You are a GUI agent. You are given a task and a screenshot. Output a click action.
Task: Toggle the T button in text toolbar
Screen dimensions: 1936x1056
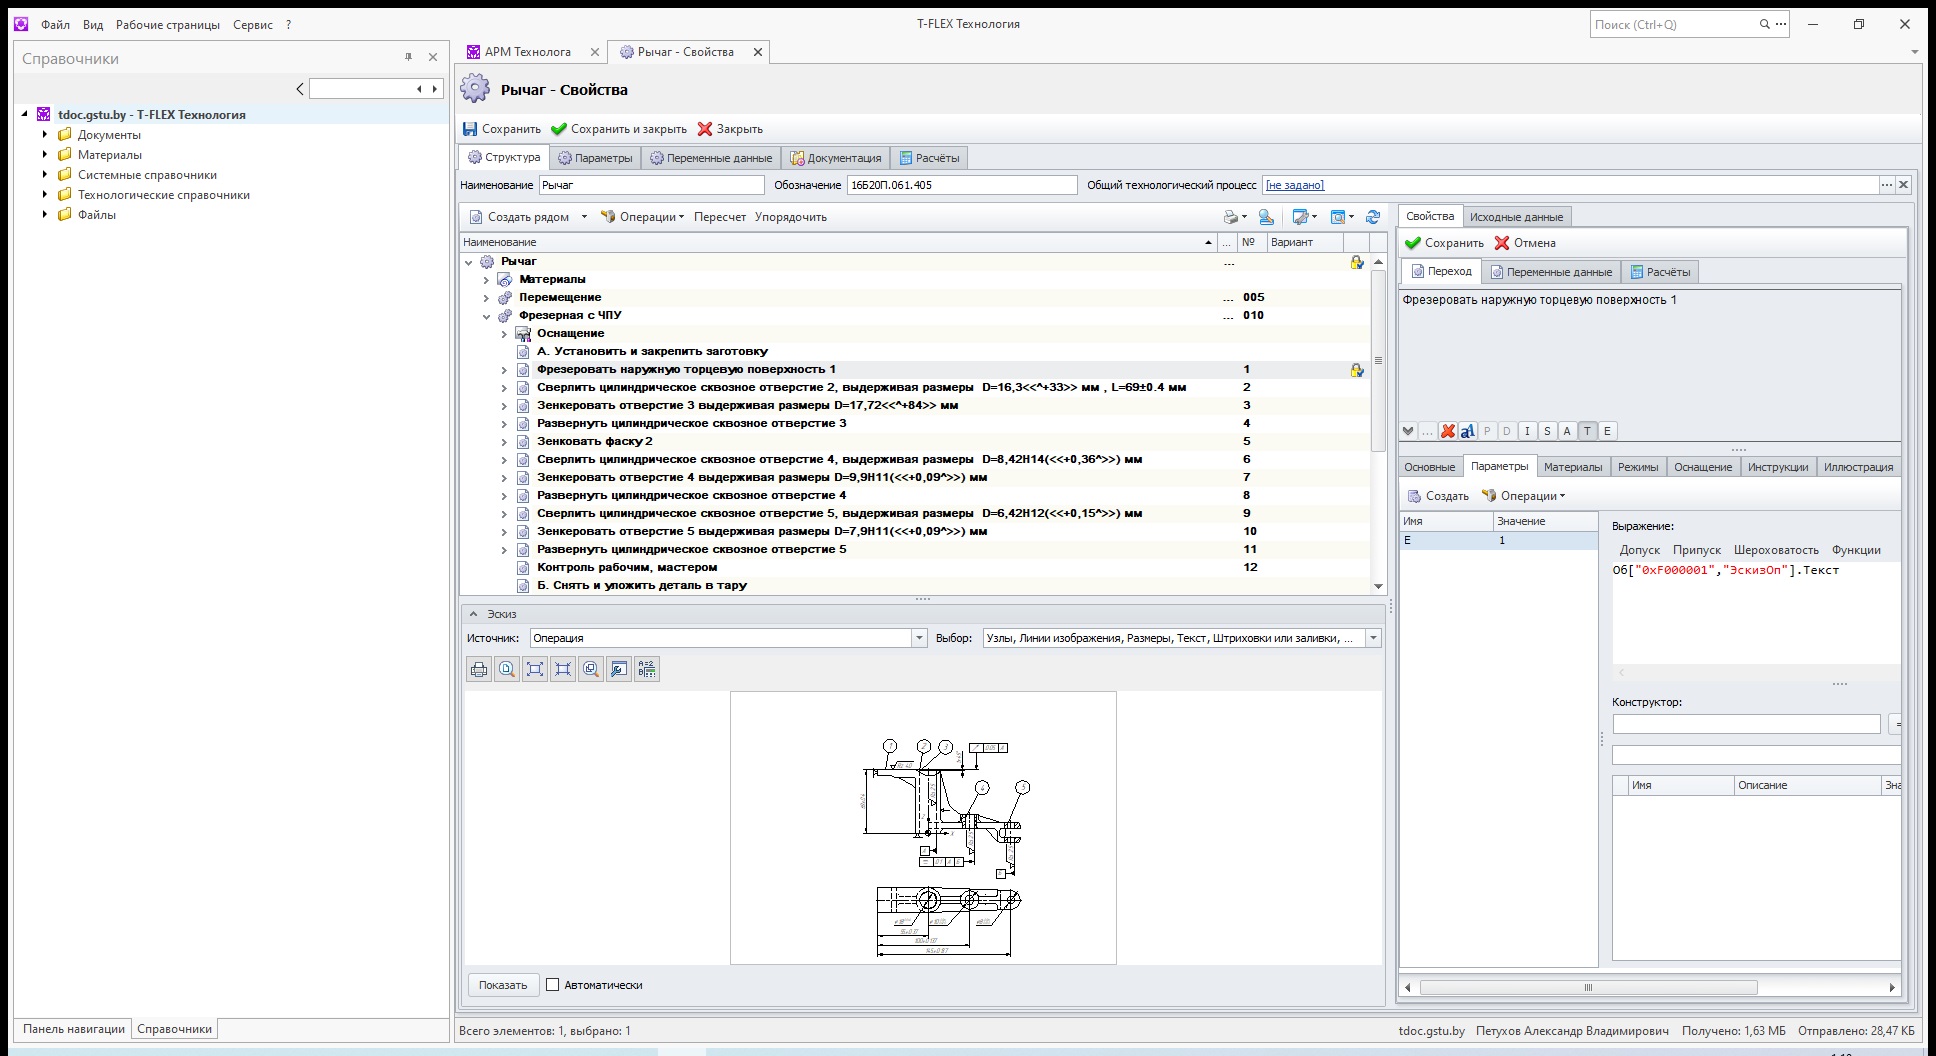tap(1587, 431)
